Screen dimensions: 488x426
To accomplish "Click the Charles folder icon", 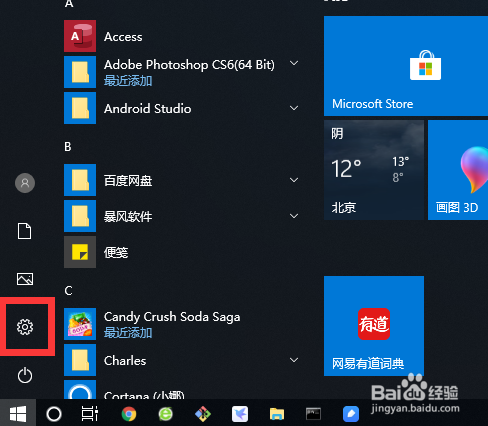I will [80, 360].
